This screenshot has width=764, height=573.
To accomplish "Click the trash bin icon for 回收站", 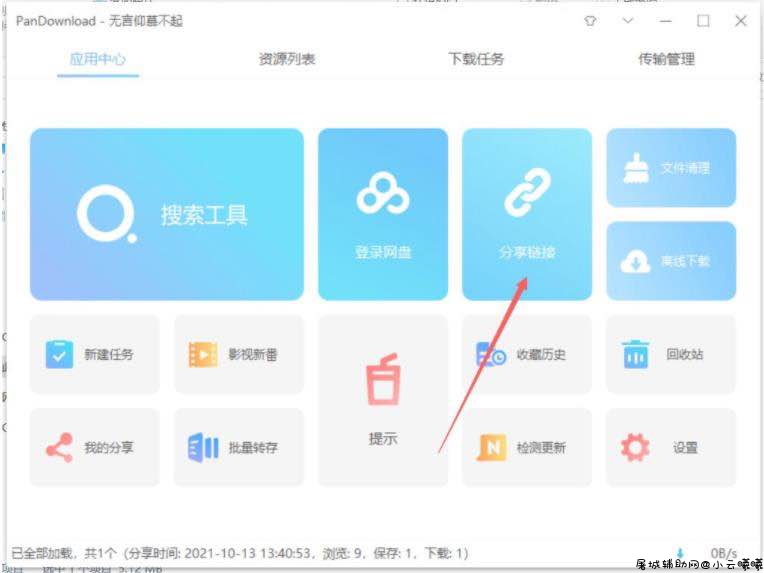I will point(636,354).
